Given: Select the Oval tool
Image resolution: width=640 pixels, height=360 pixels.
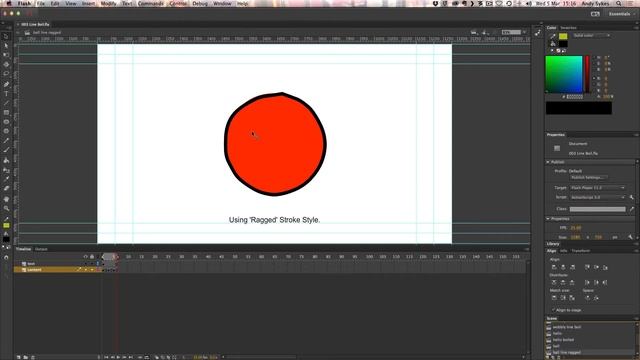Looking at the screenshot, I should pyautogui.click(x=6, y=122).
